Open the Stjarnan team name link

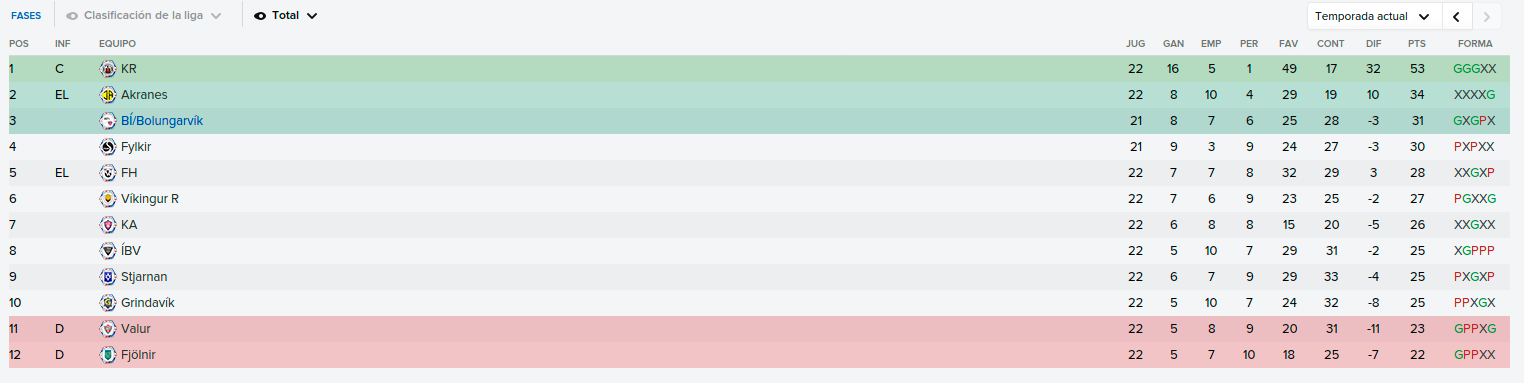(x=144, y=277)
